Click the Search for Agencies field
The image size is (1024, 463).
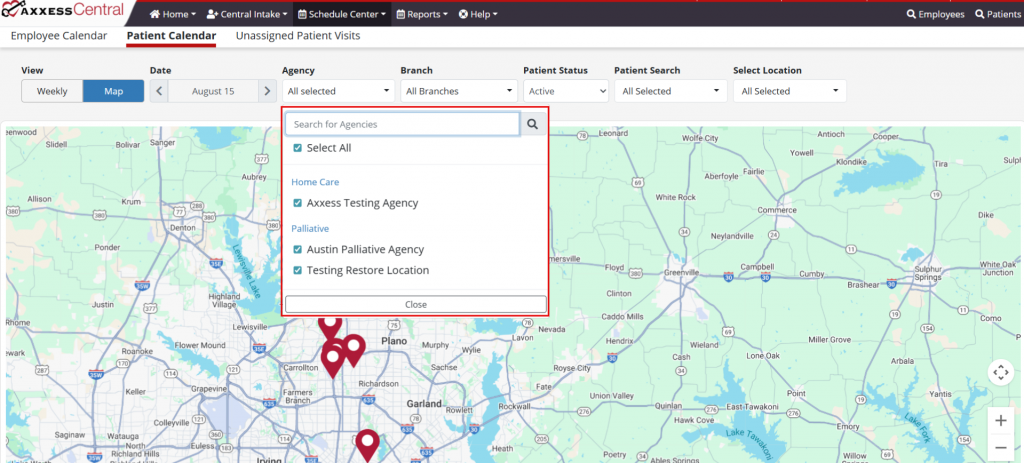pyautogui.click(x=402, y=124)
